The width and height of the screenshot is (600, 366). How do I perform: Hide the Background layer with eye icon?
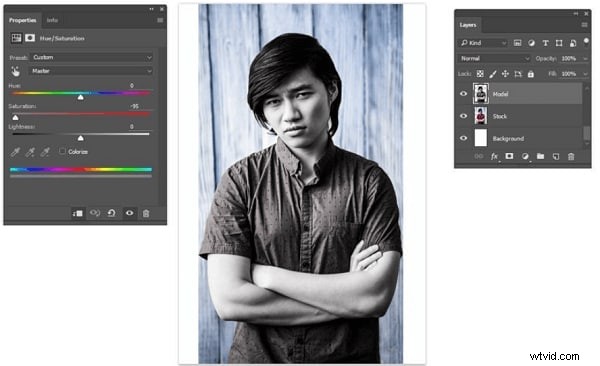tap(463, 138)
